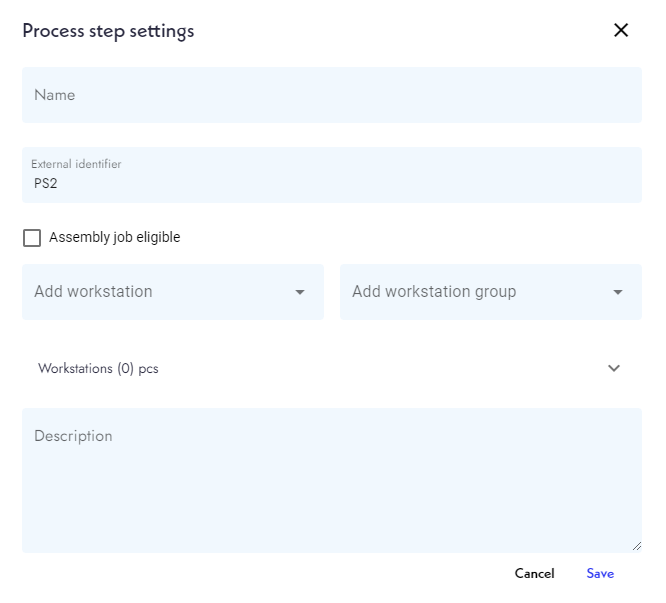Click the "Assembly job eligible" label text
The image size is (666, 603).
[114, 238]
